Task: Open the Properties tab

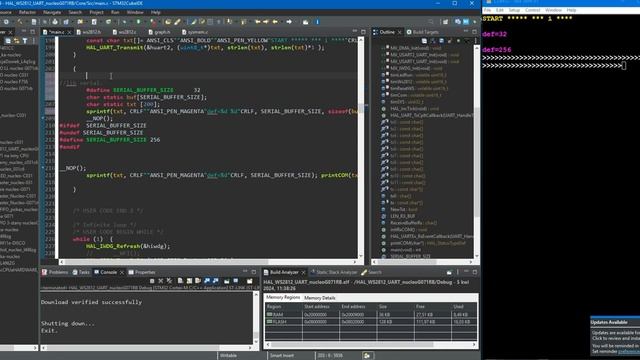Action: (x=142, y=272)
